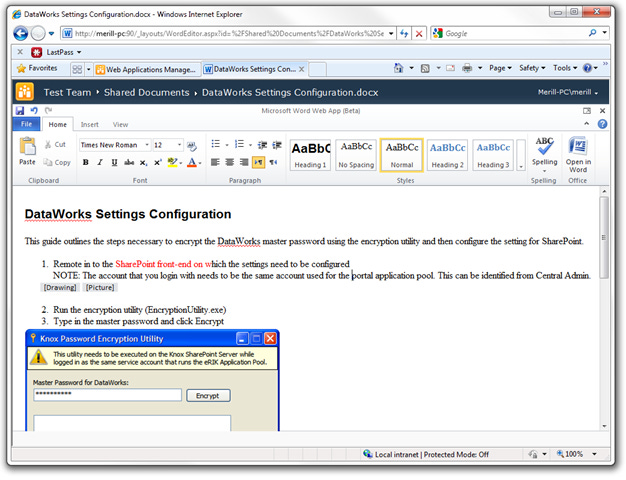626x480 pixels.
Task: Decrease paragraph indent
Action: (262, 145)
